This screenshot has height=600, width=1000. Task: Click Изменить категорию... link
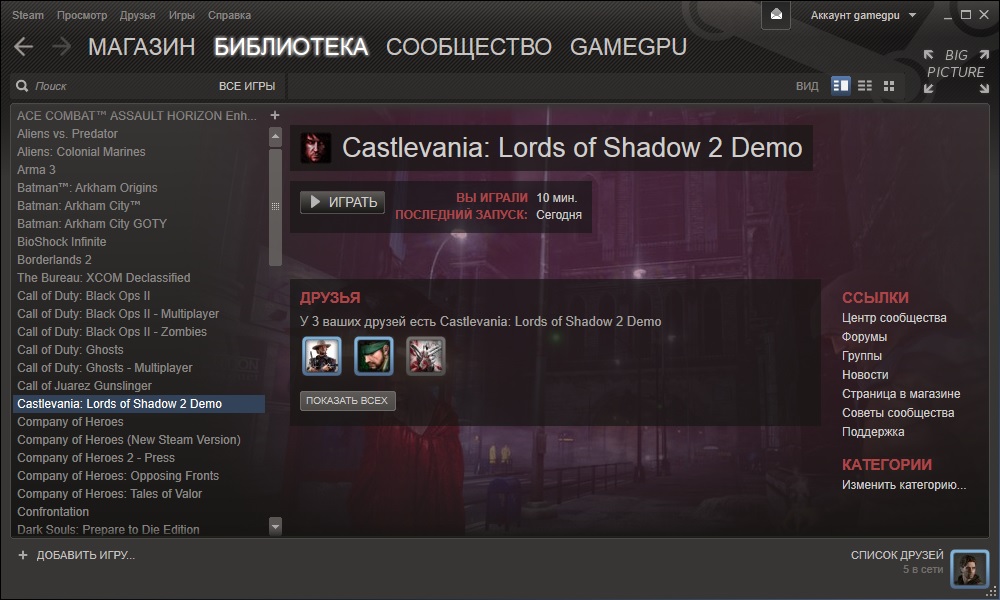pyautogui.click(x=904, y=485)
